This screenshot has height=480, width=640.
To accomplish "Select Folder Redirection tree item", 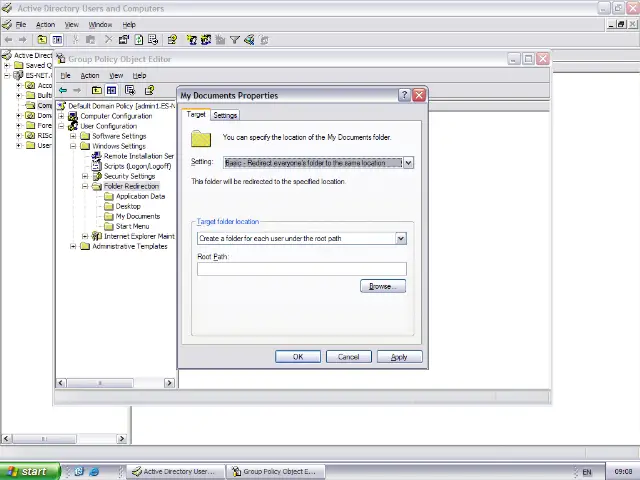I will (x=131, y=186).
